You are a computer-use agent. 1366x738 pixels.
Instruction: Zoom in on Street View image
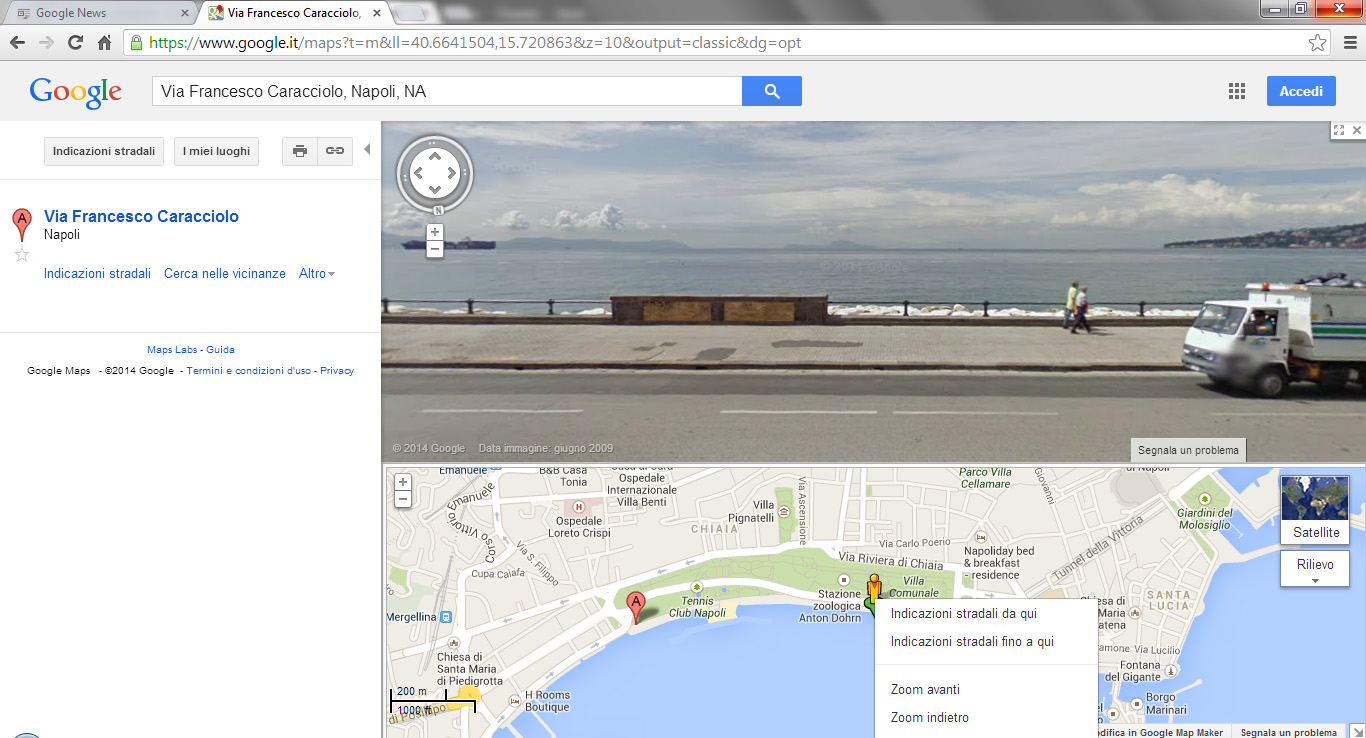pos(434,232)
